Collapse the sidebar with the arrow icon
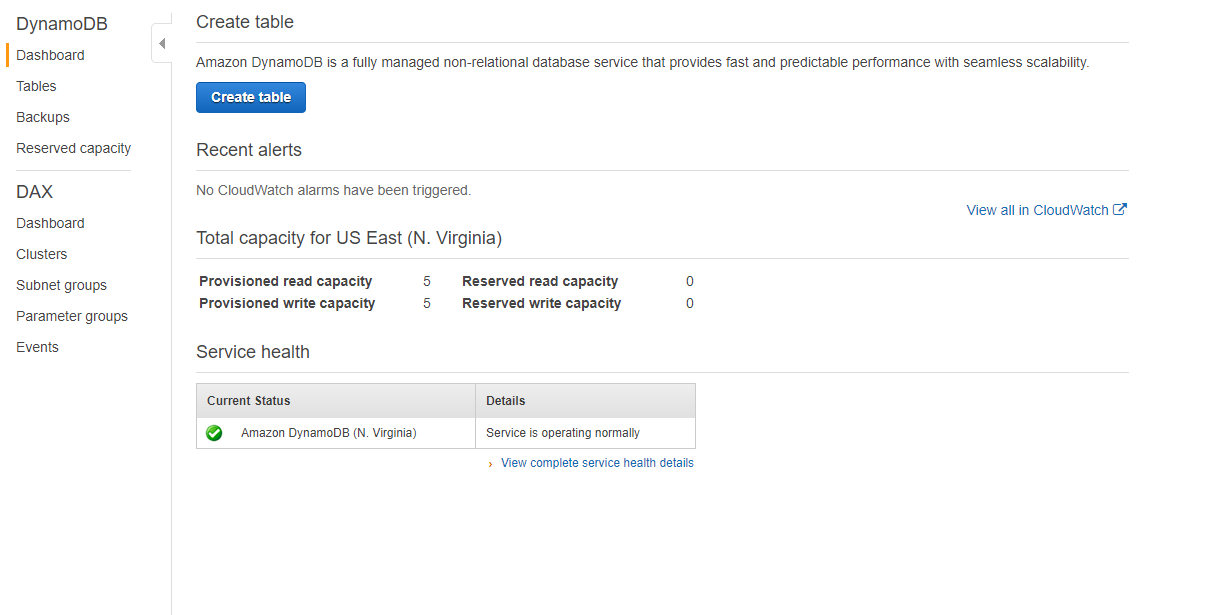The image size is (1207, 615). coord(162,44)
